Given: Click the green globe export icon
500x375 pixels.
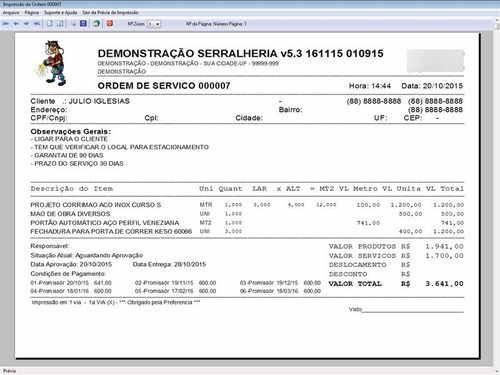Looking at the screenshot, I should click(x=97, y=23).
